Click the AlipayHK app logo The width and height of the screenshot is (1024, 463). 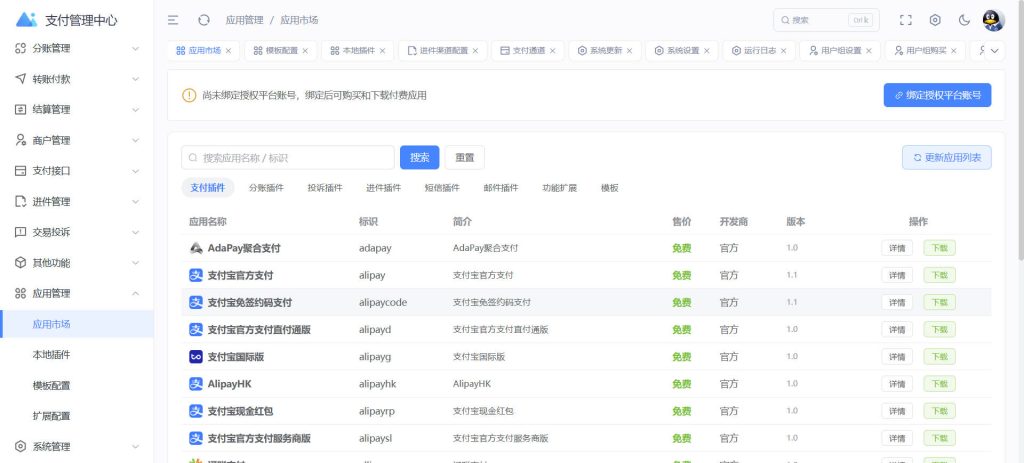pos(196,384)
